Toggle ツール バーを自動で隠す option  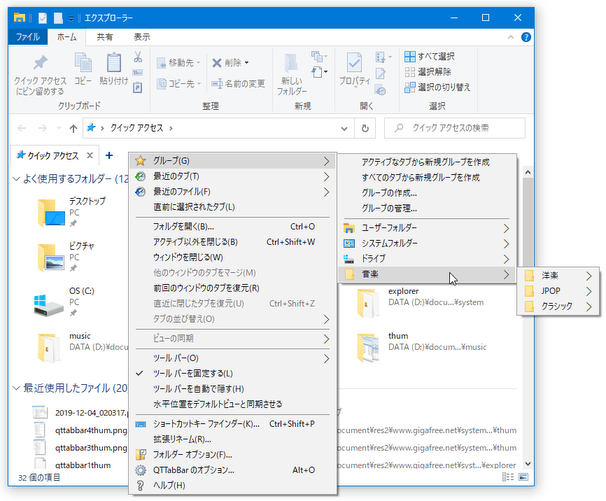[232, 389]
